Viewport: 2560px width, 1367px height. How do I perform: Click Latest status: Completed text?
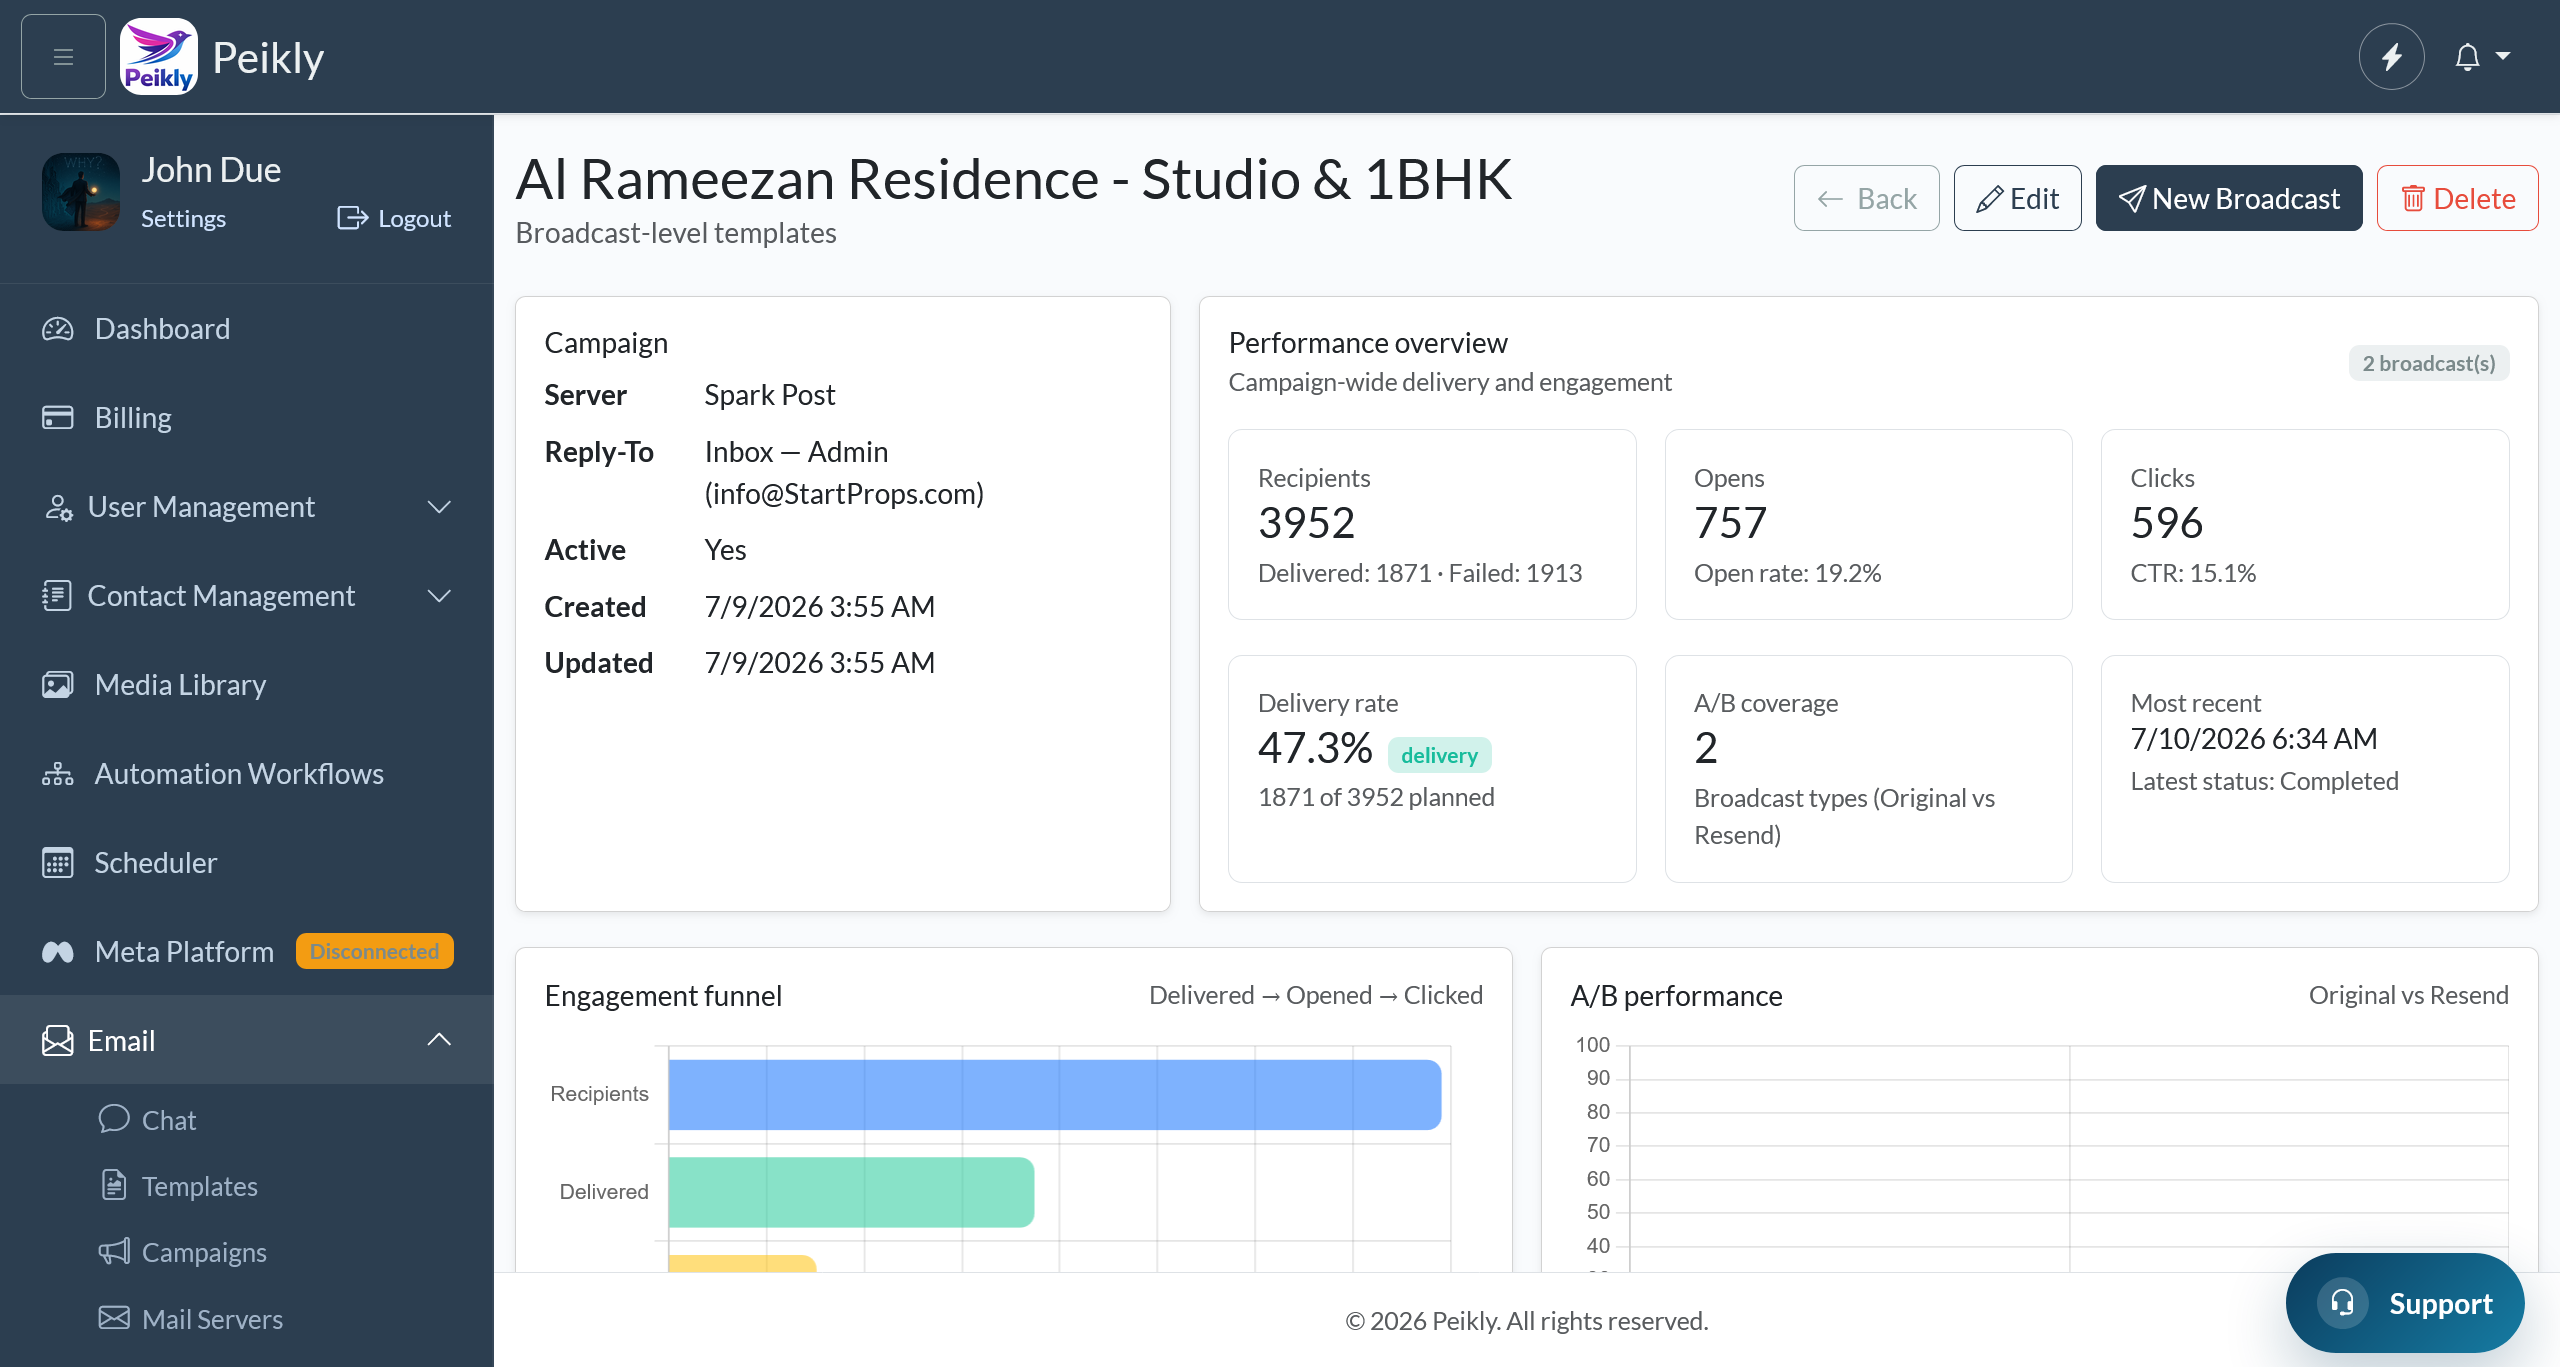pyautogui.click(x=2264, y=781)
